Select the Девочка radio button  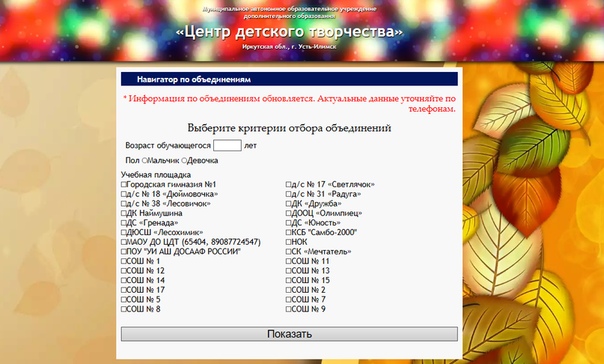pyautogui.click(x=184, y=161)
